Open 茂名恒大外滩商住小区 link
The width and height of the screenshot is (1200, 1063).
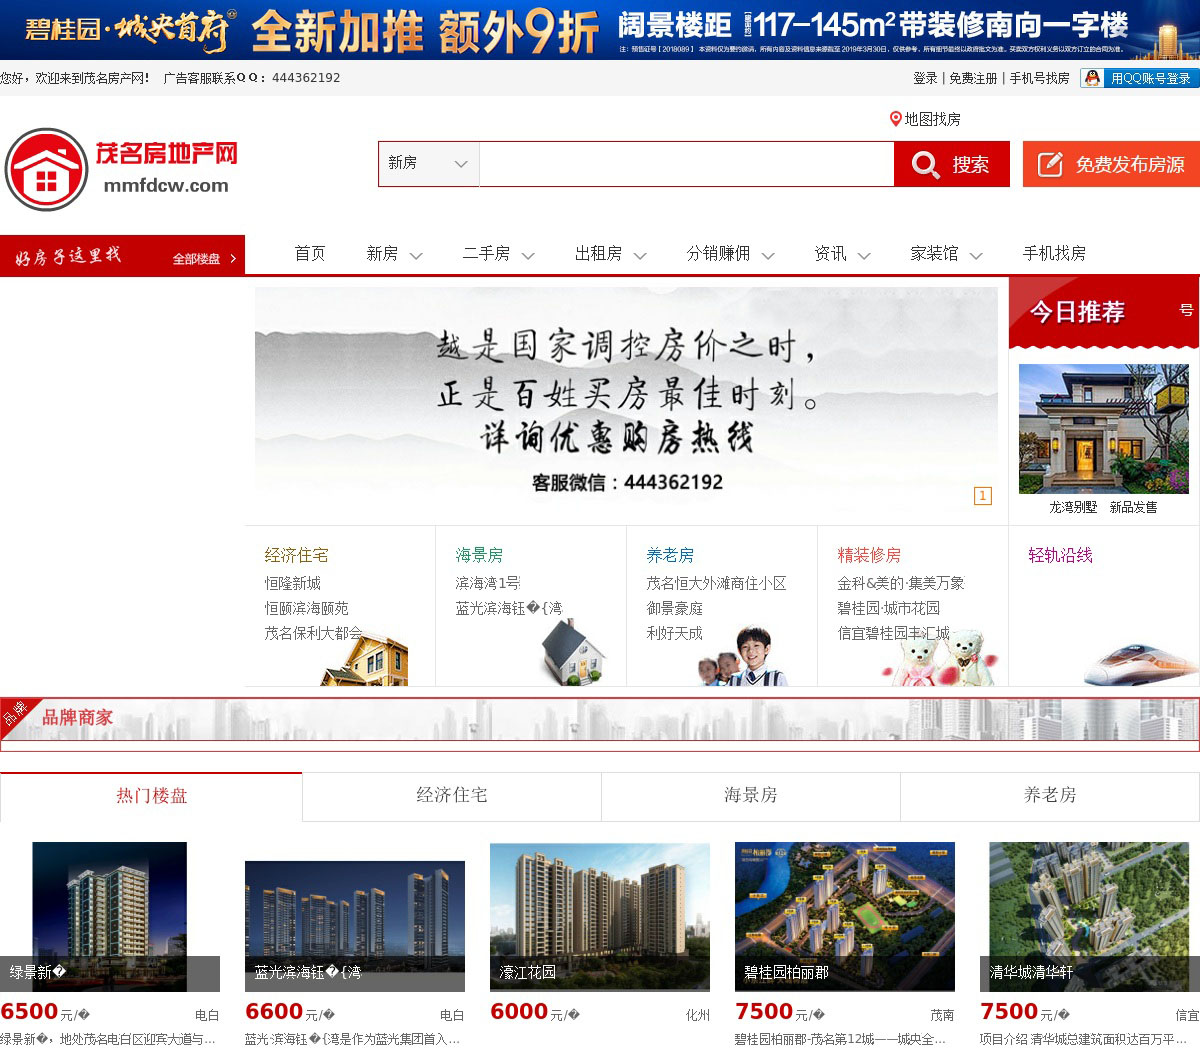pyautogui.click(x=716, y=583)
